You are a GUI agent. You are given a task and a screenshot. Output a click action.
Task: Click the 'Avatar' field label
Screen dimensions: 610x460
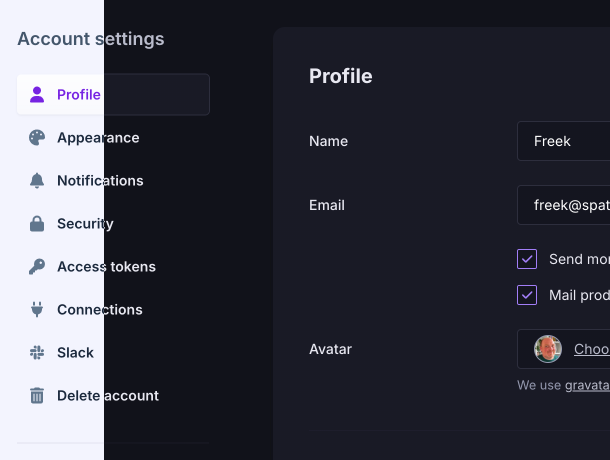330,349
